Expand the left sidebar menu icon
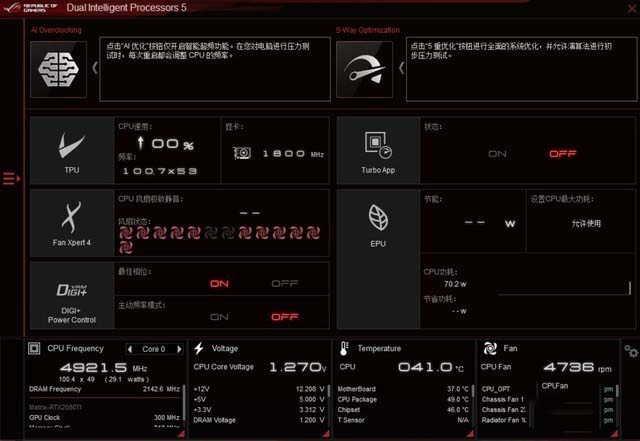 [11, 178]
